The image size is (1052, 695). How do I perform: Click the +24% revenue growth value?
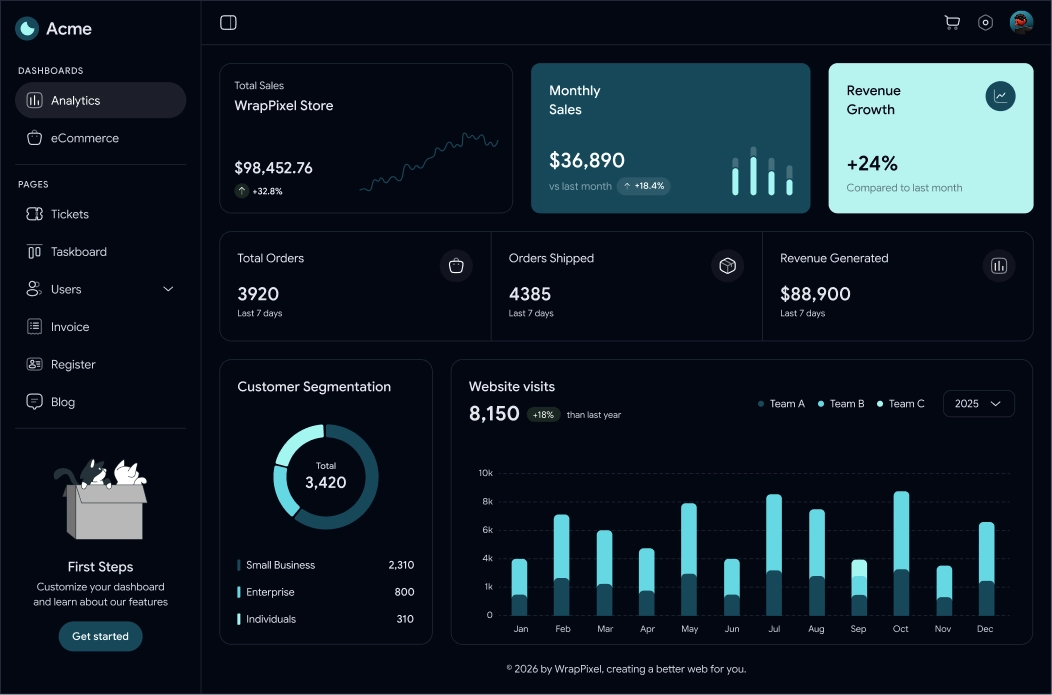pos(872,164)
